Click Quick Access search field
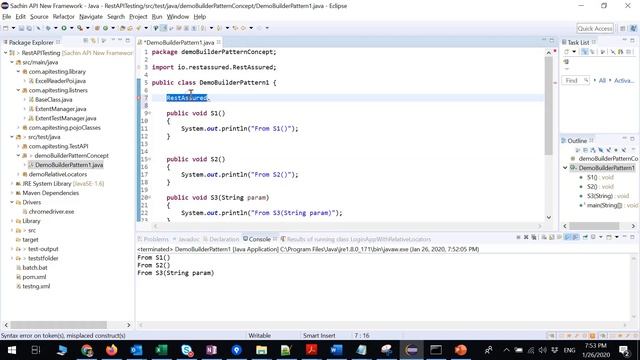This screenshot has width=640, height=360. [595, 28]
